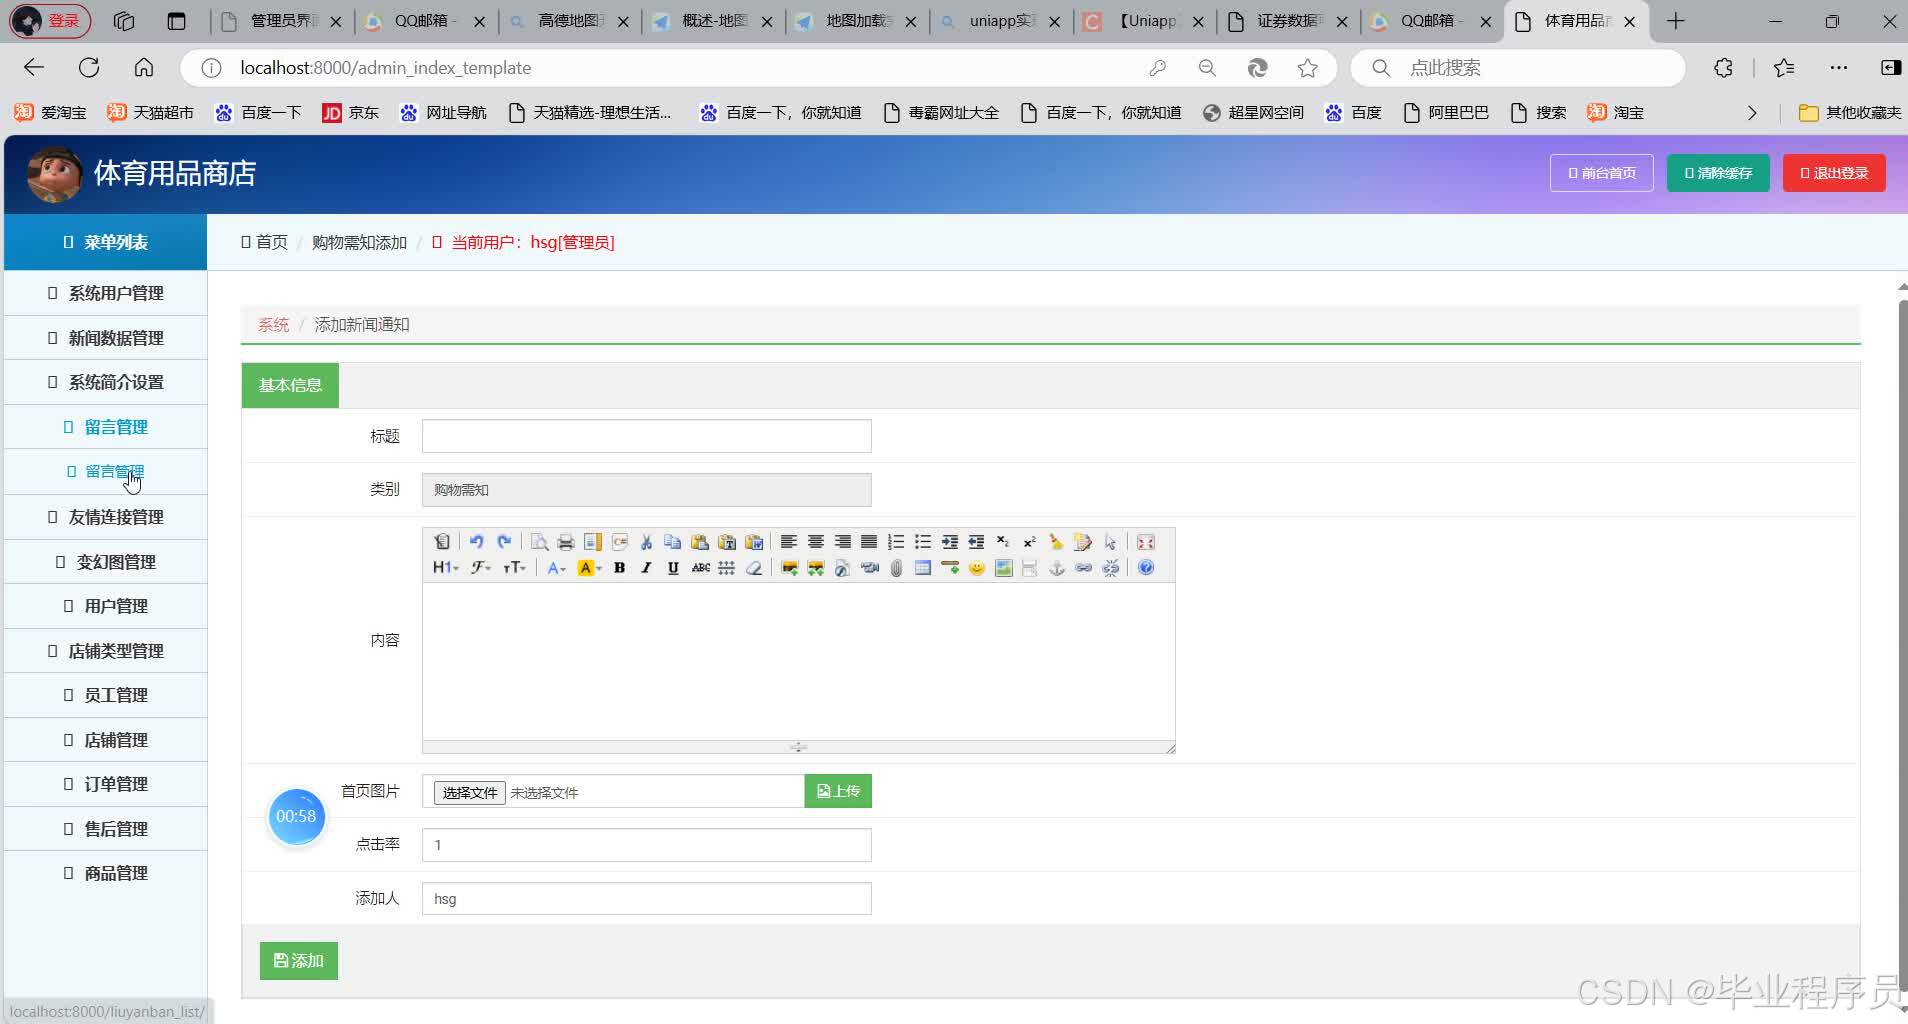Toggle italic formatting in editor
Image resolution: width=1908 pixels, height=1024 pixels.
click(x=646, y=568)
